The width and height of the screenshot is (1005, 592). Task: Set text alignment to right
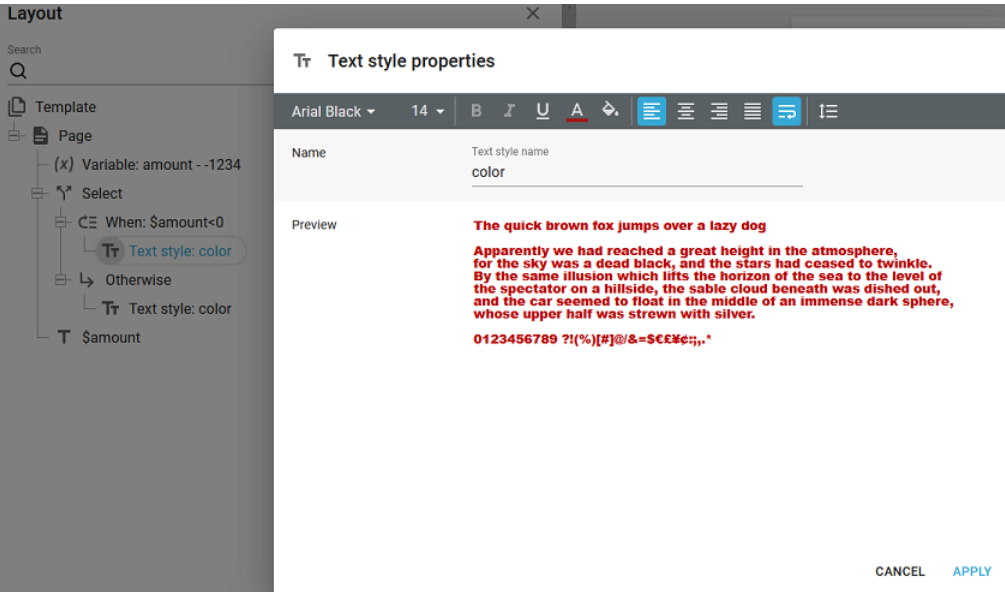click(x=719, y=111)
